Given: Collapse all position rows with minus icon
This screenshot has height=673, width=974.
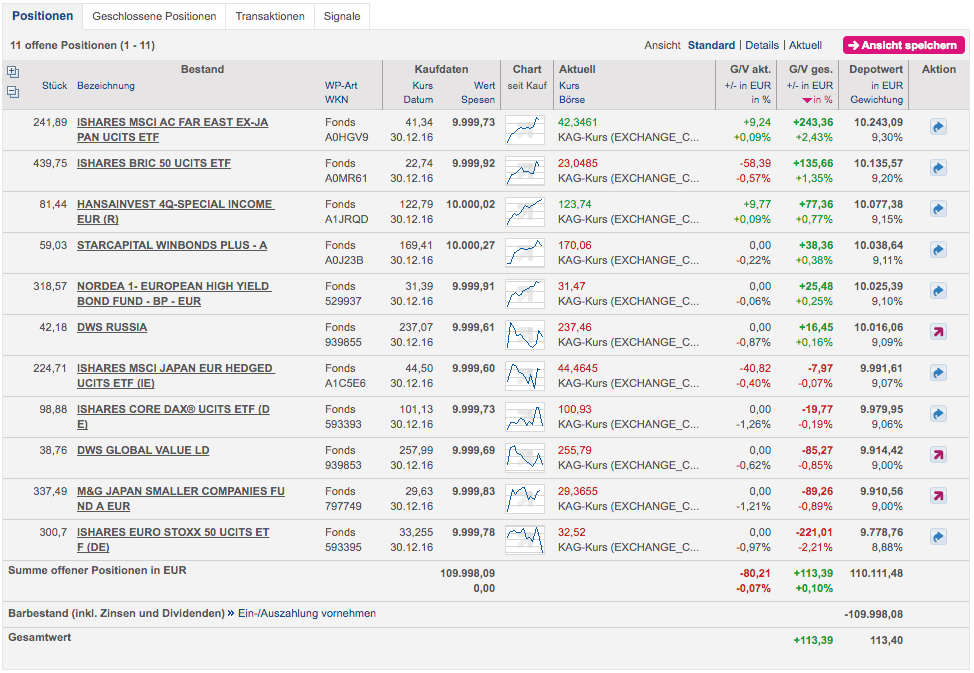Looking at the screenshot, I should coord(13,92).
